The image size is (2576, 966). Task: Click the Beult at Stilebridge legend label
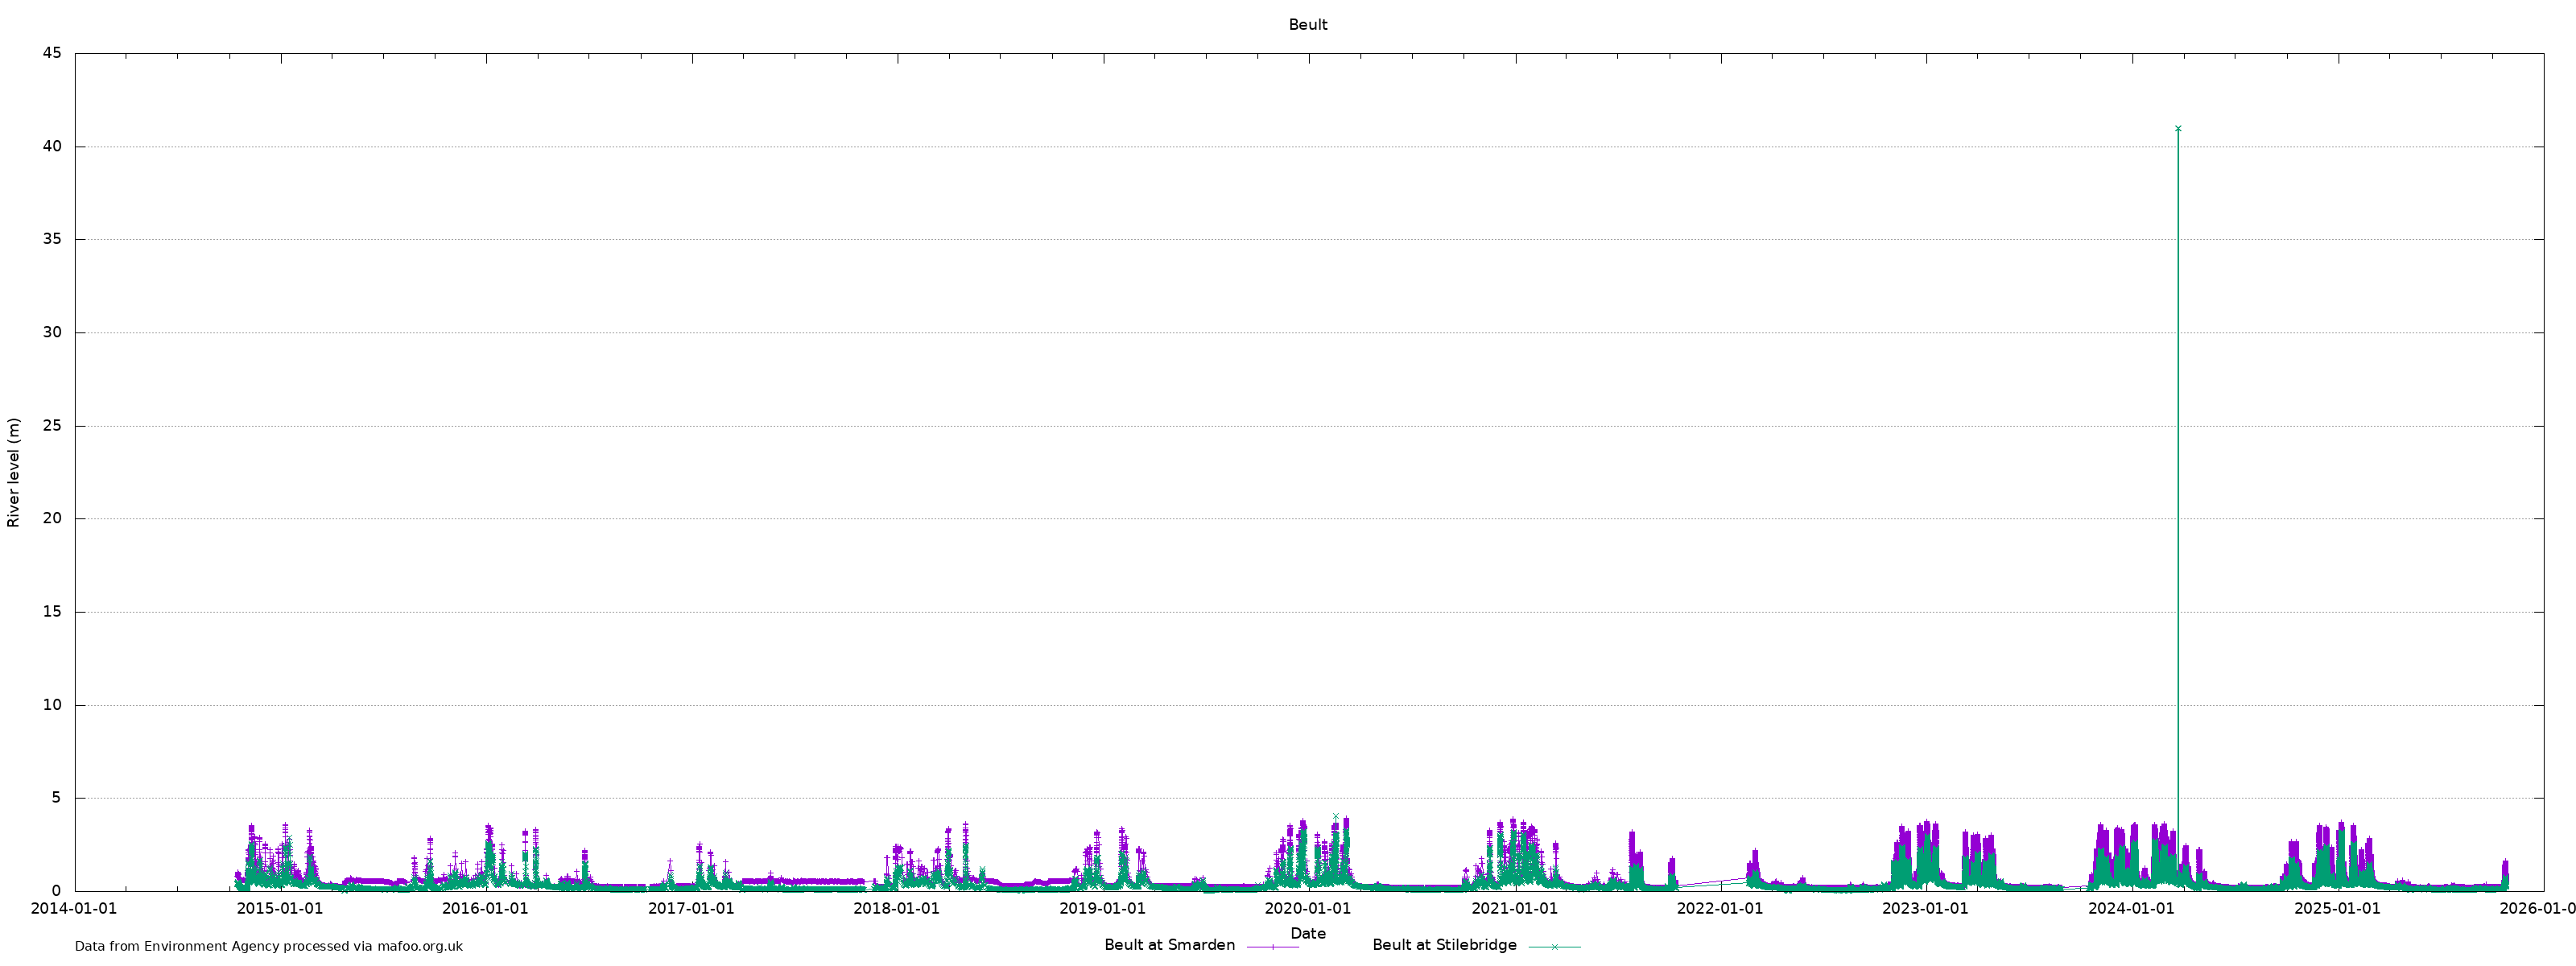[1444, 945]
